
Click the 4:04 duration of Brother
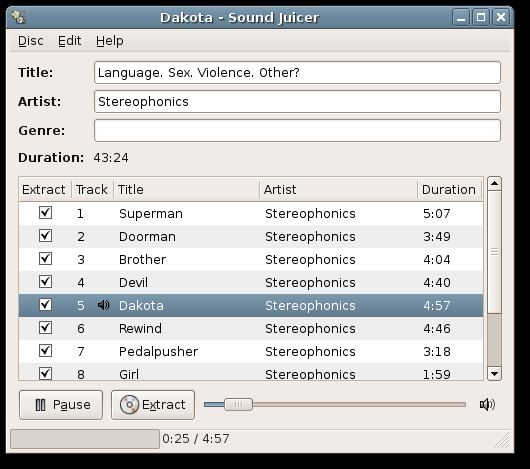coord(436,260)
